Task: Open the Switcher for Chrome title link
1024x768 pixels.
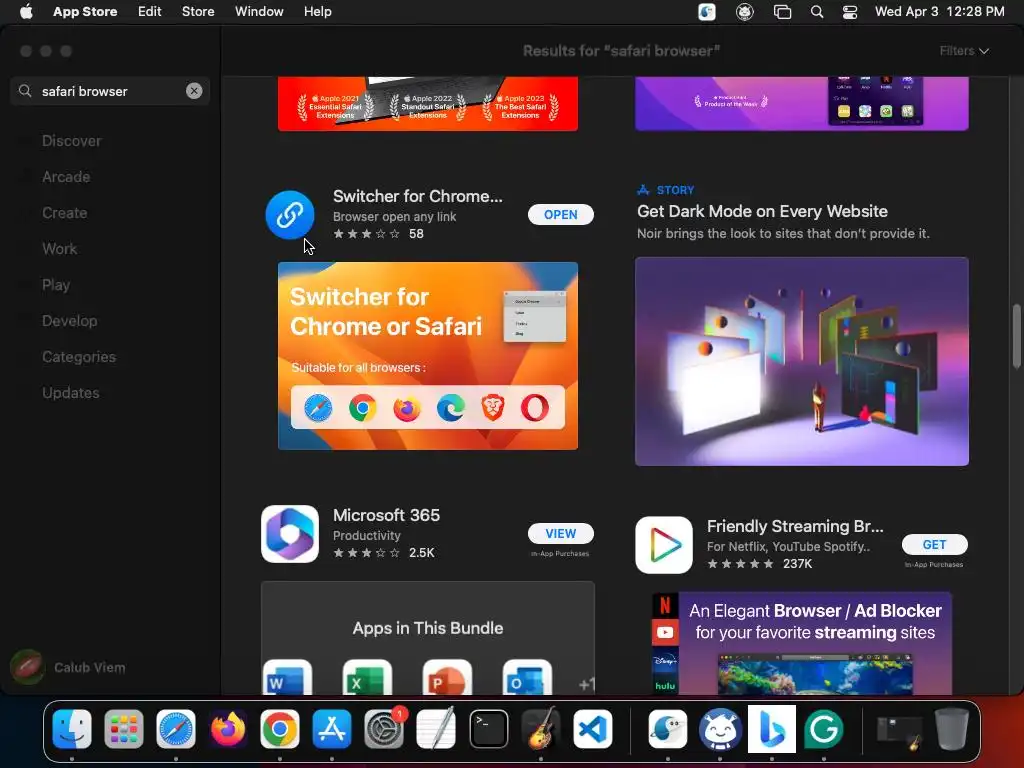Action: click(x=417, y=196)
